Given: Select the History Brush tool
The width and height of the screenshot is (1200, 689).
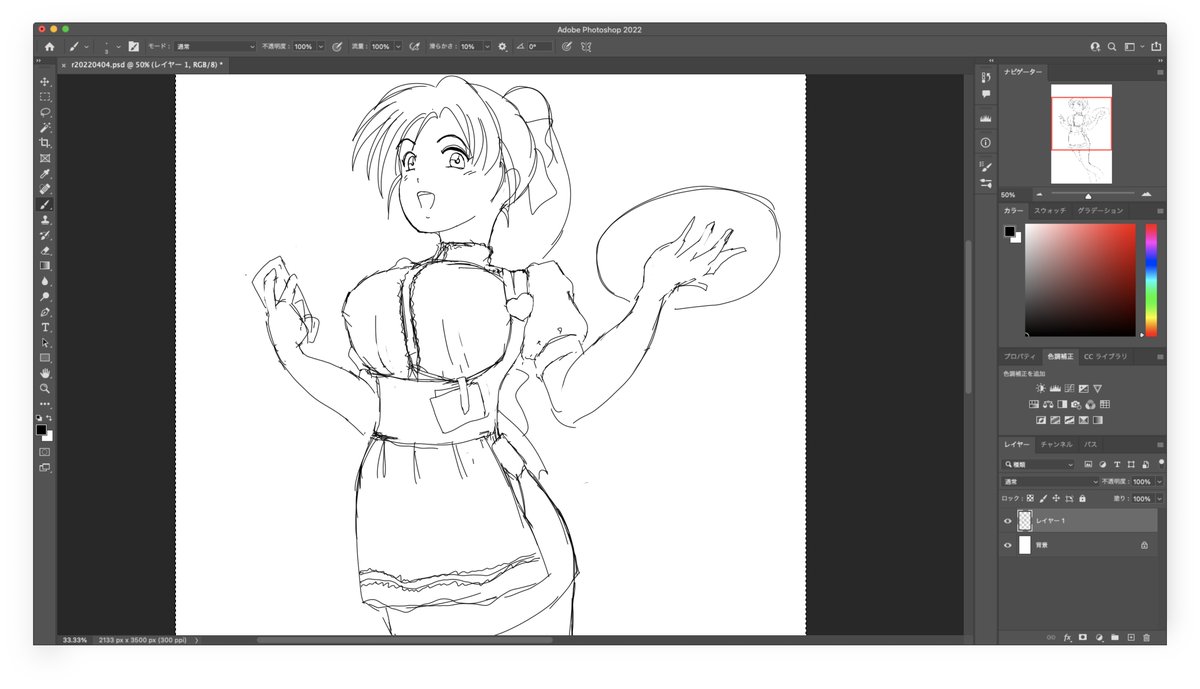Looking at the screenshot, I should tap(45, 235).
